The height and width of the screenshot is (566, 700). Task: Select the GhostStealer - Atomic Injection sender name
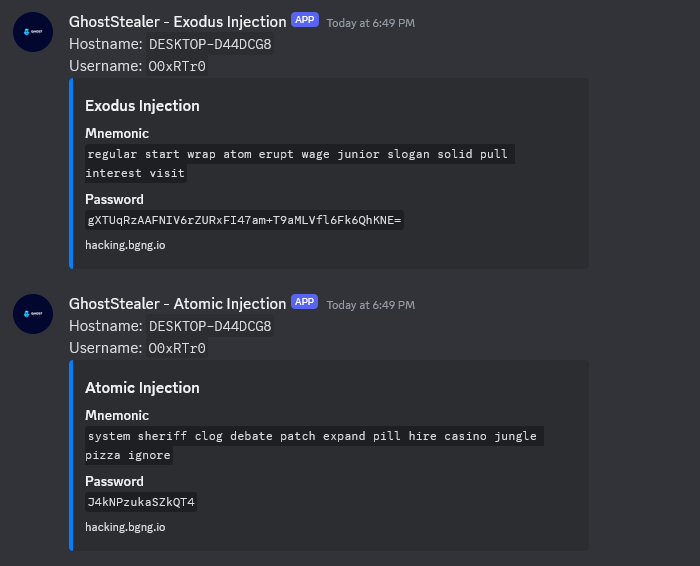[178, 304]
